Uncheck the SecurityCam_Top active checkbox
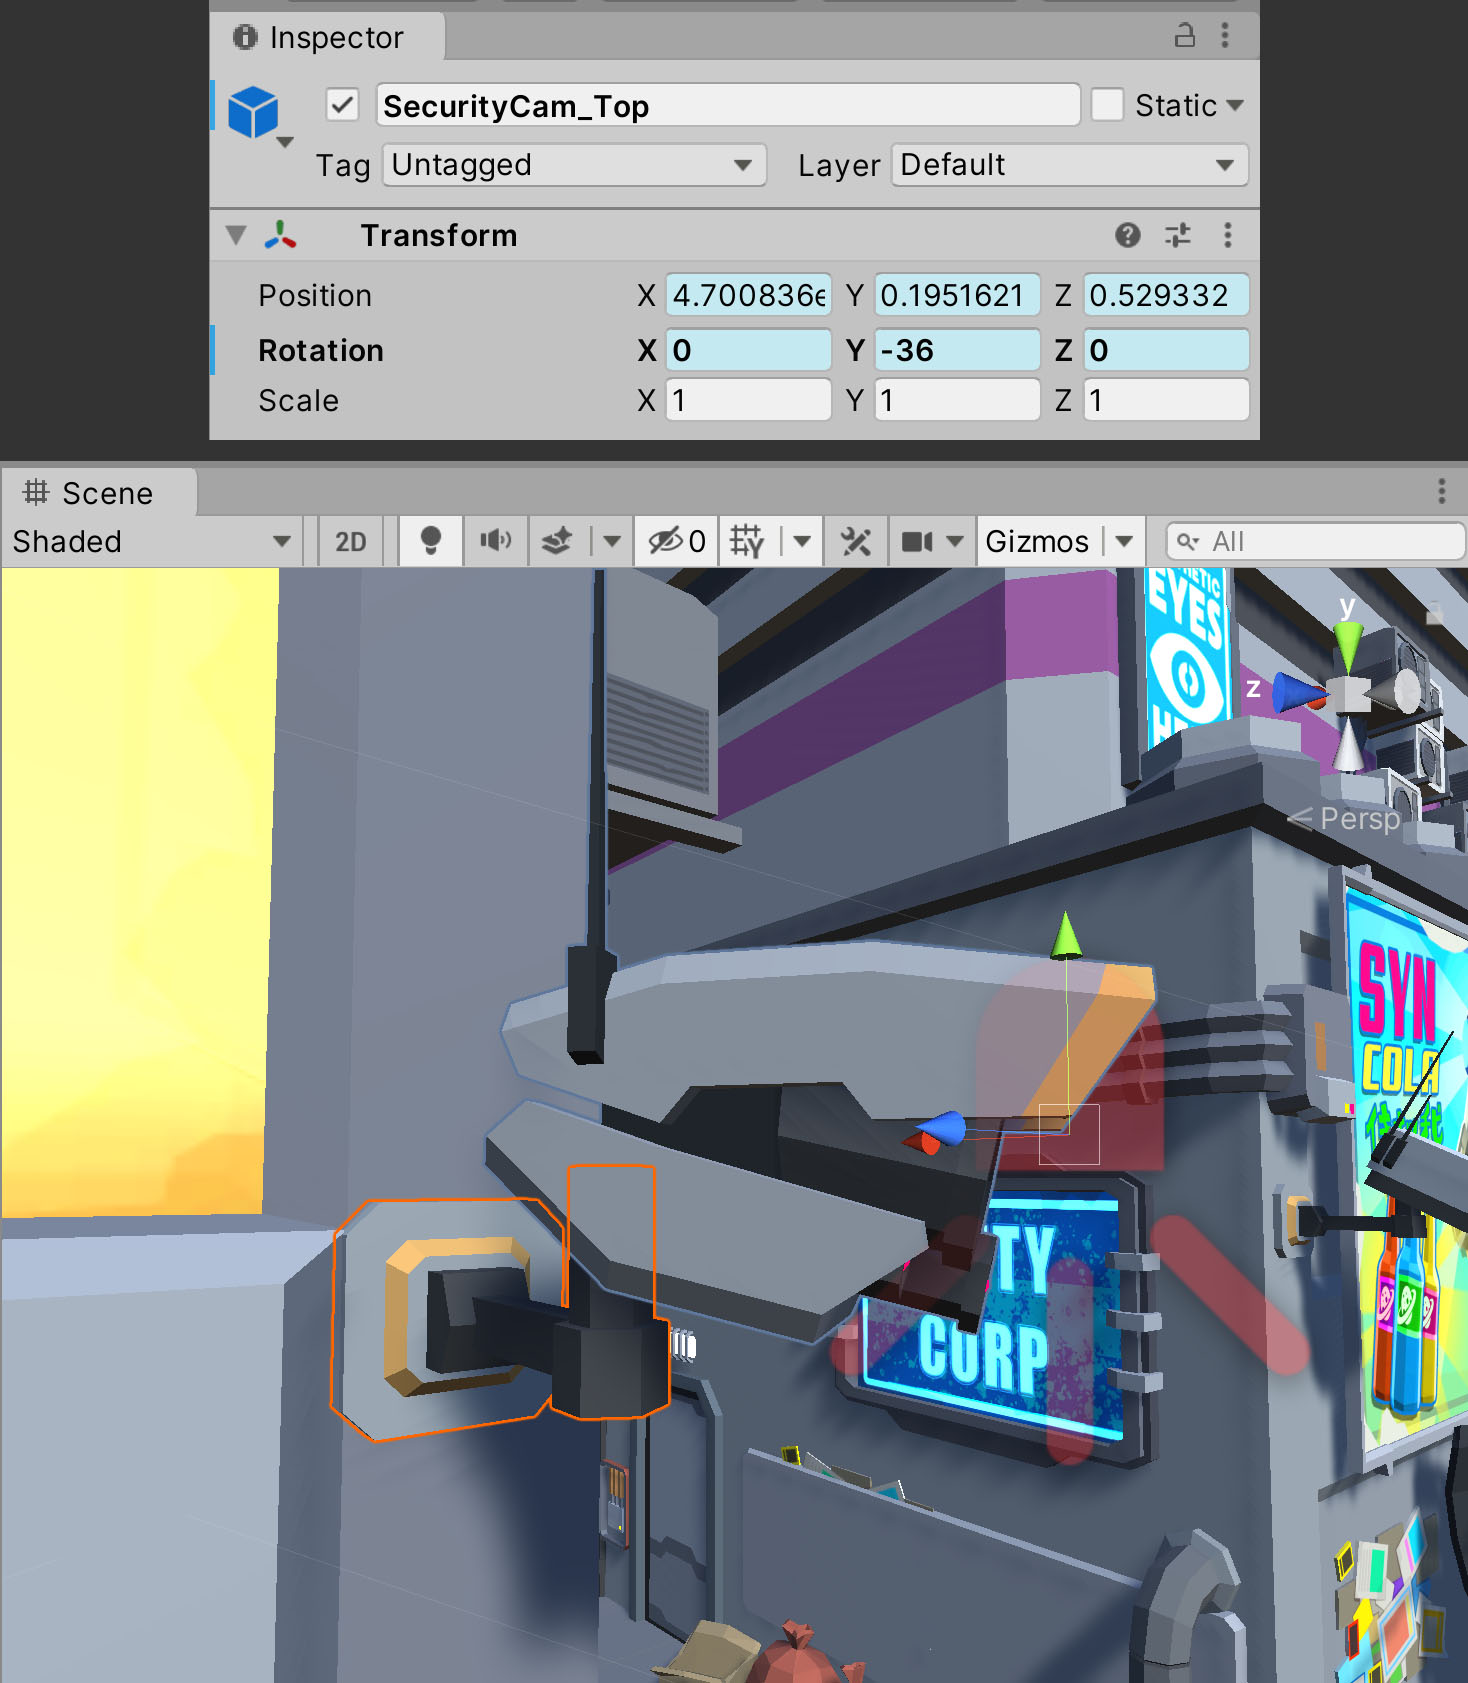The image size is (1468, 1683). coord(342,105)
